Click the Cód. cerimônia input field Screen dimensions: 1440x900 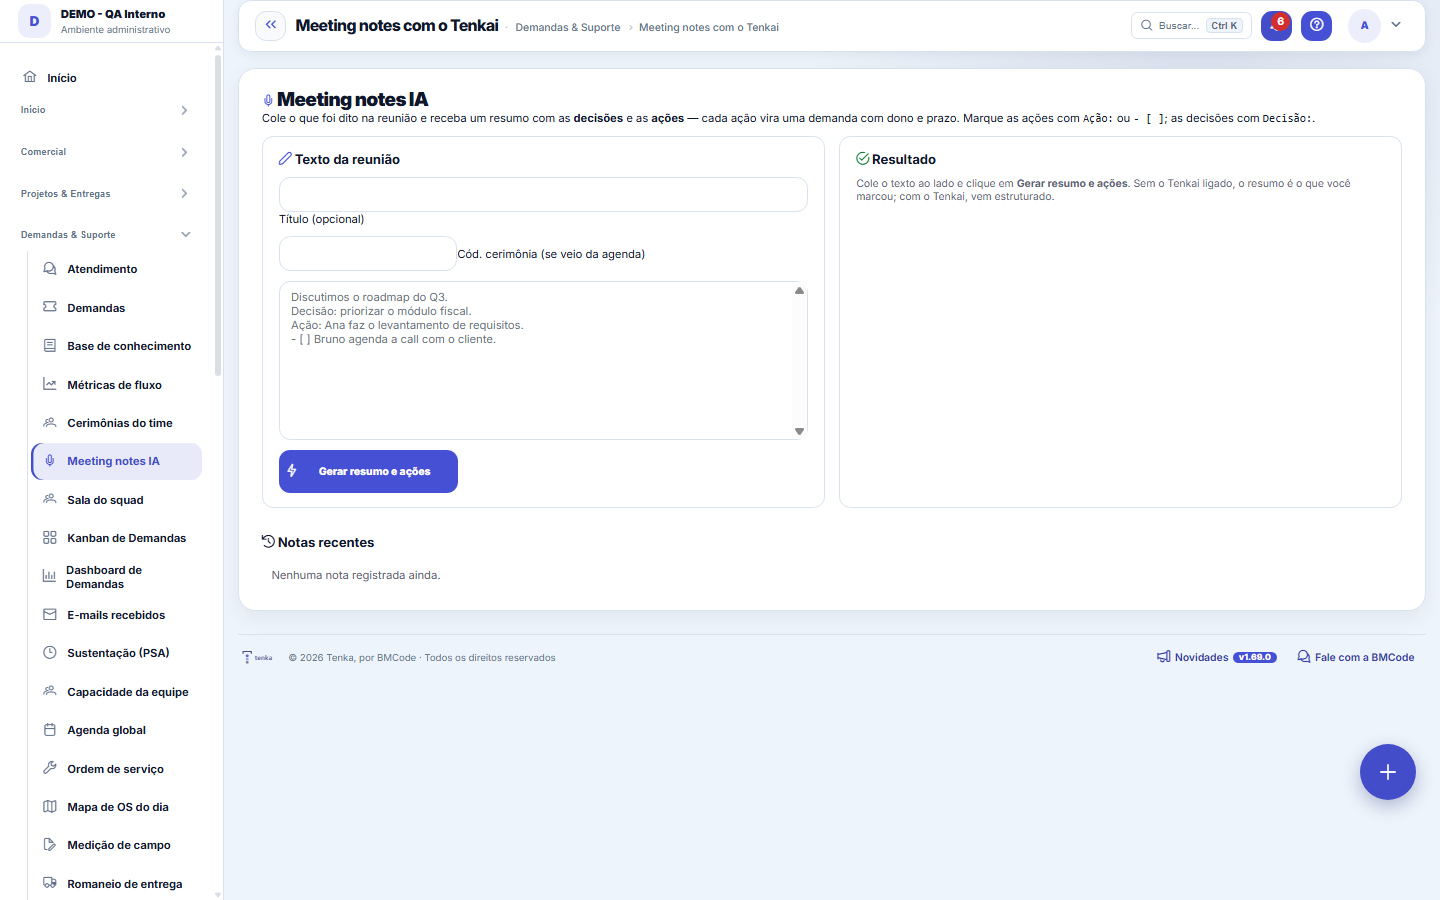(x=368, y=254)
